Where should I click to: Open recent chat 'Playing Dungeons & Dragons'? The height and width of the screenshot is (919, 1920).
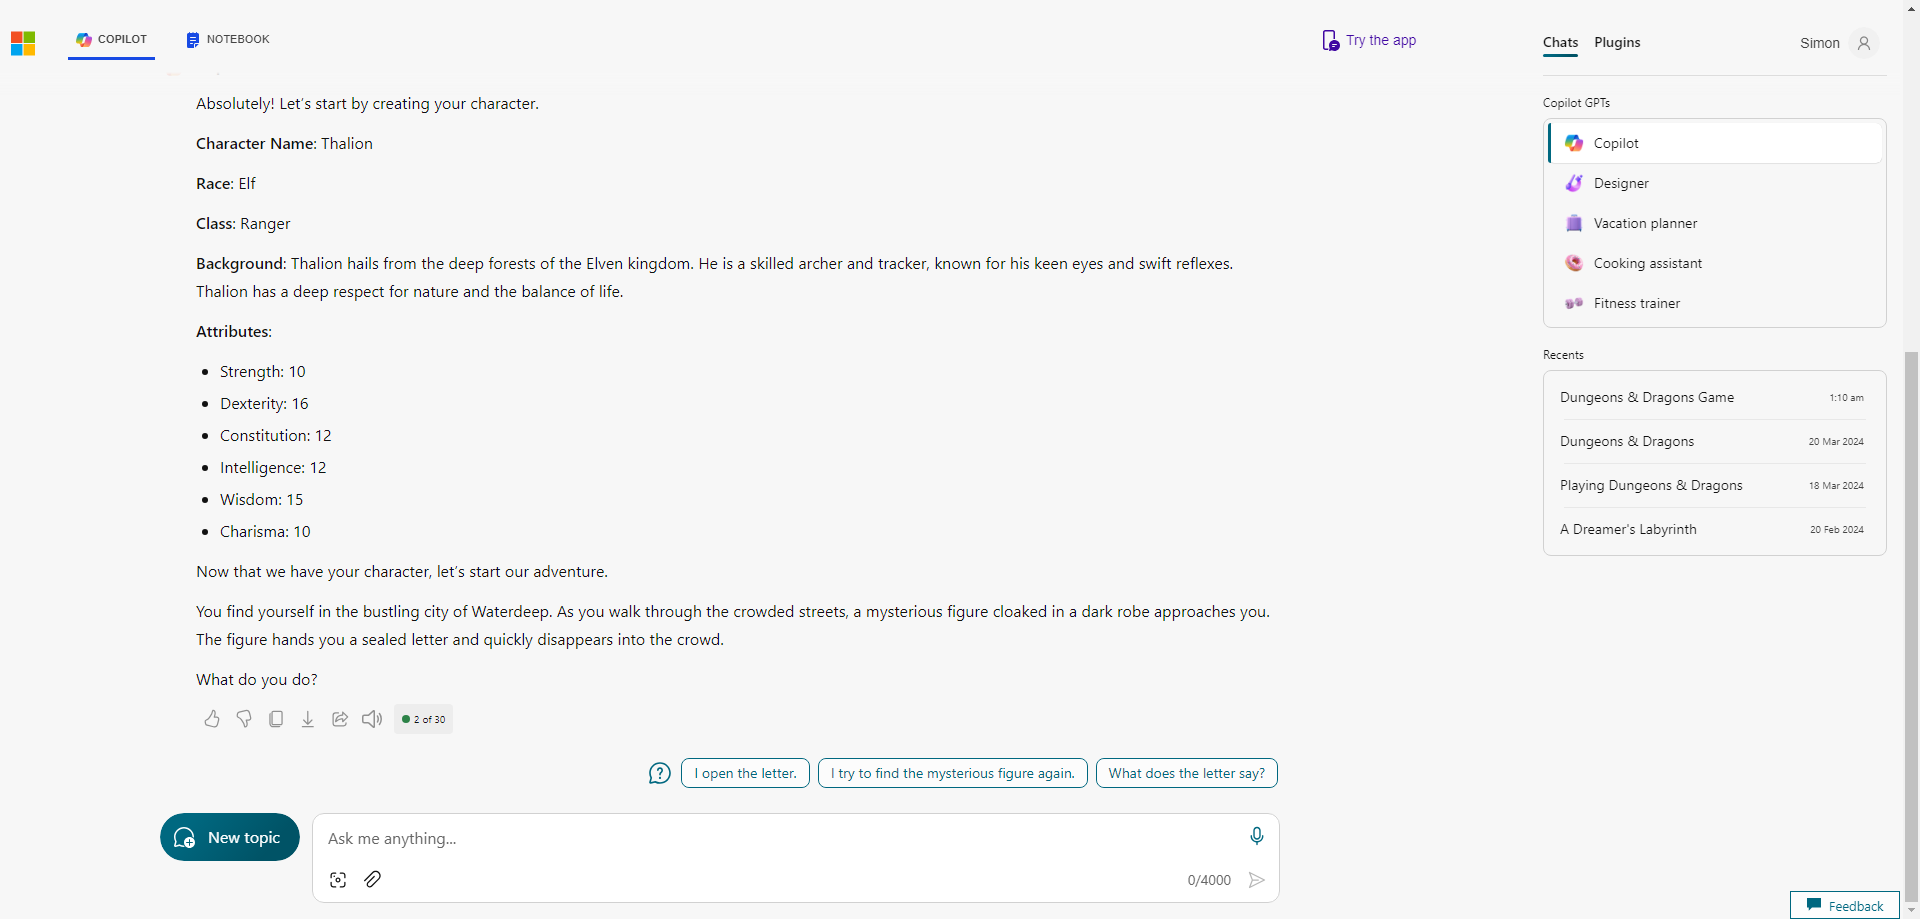coord(1714,485)
